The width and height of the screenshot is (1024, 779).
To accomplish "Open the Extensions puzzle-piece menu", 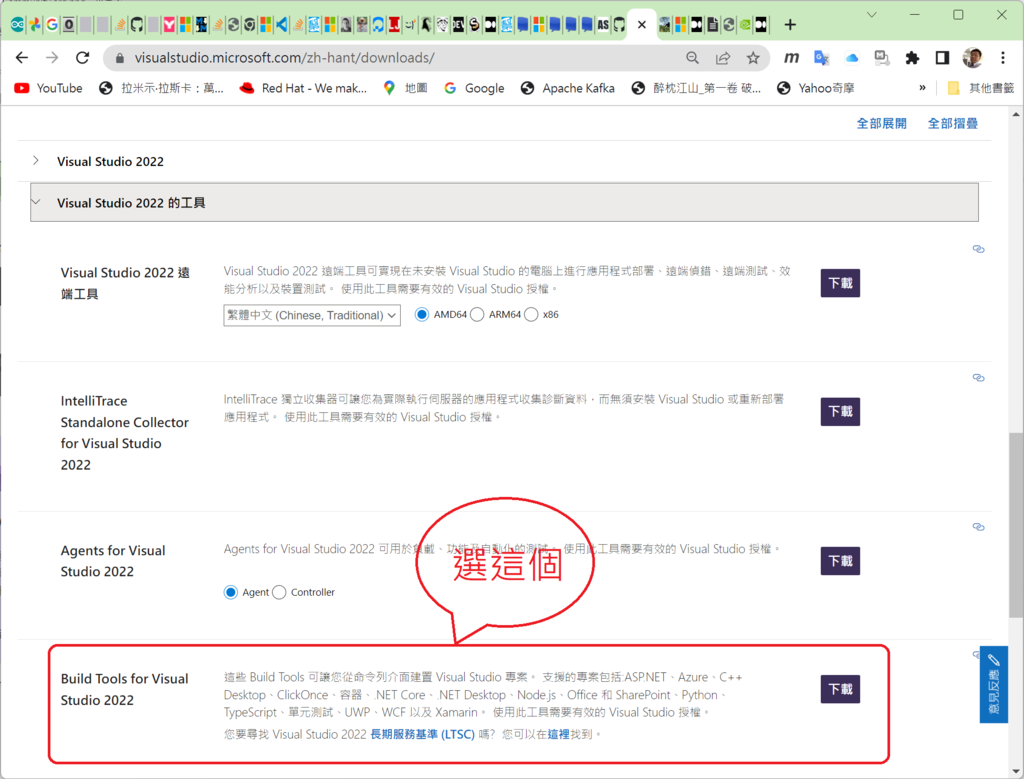I will 912,57.
